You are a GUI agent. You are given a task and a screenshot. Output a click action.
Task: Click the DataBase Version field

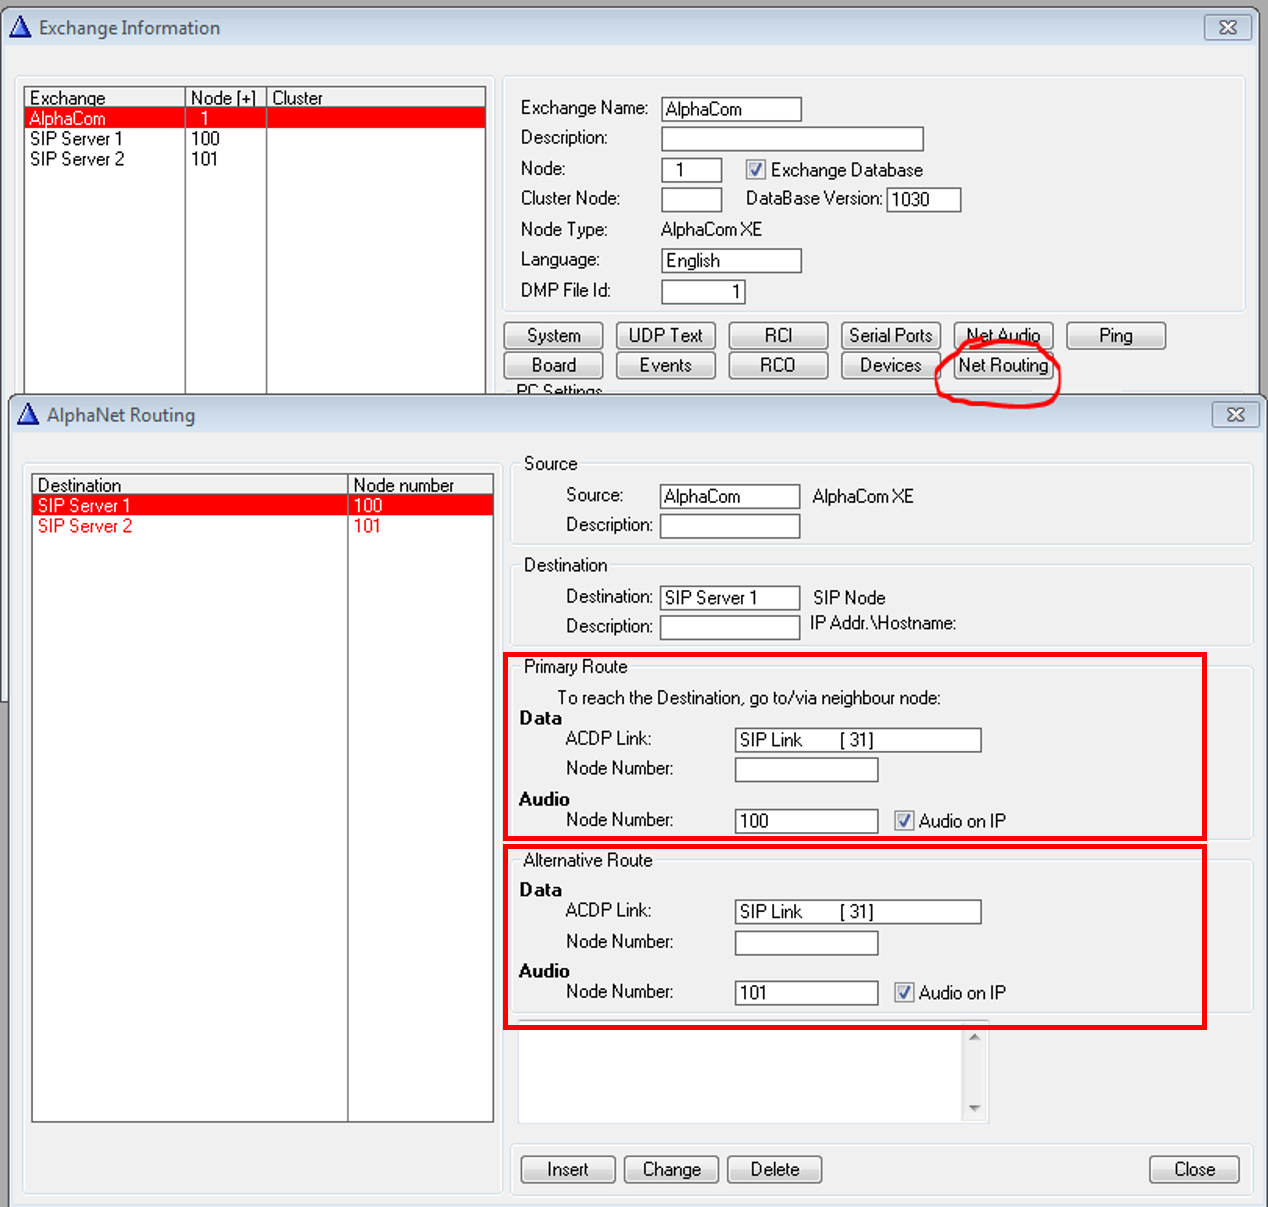coord(924,199)
